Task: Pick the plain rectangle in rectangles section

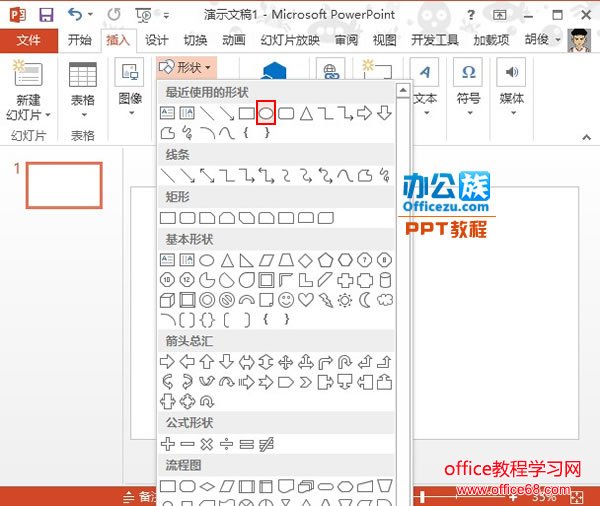Action: coord(168,218)
